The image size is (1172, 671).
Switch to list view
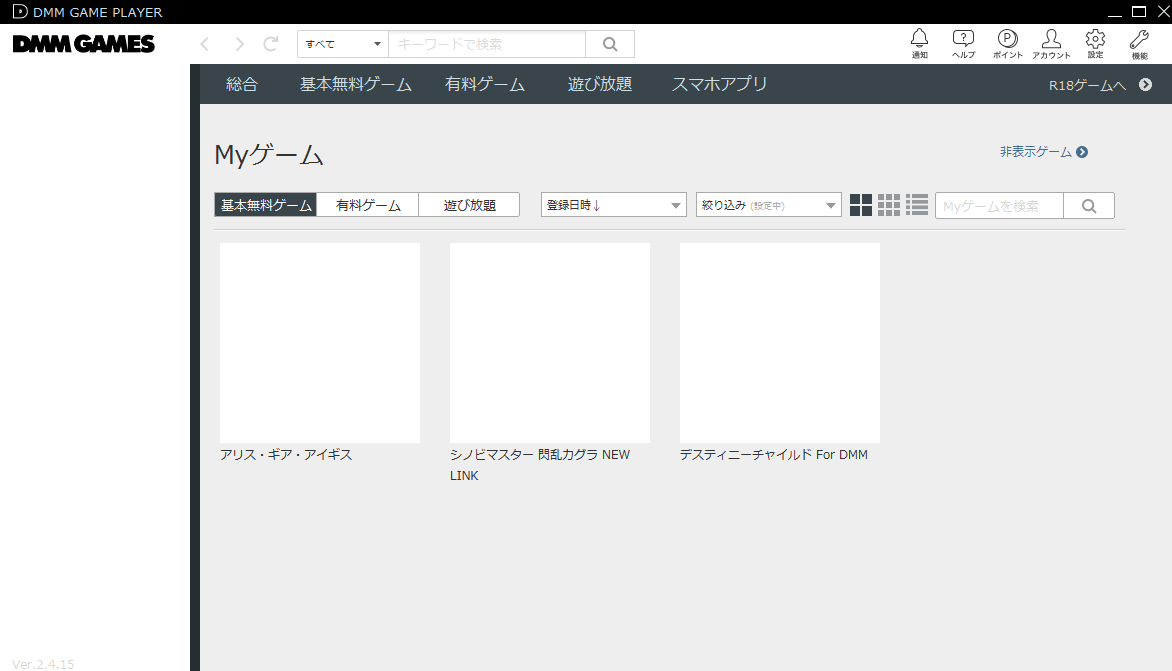[x=917, y=205]
